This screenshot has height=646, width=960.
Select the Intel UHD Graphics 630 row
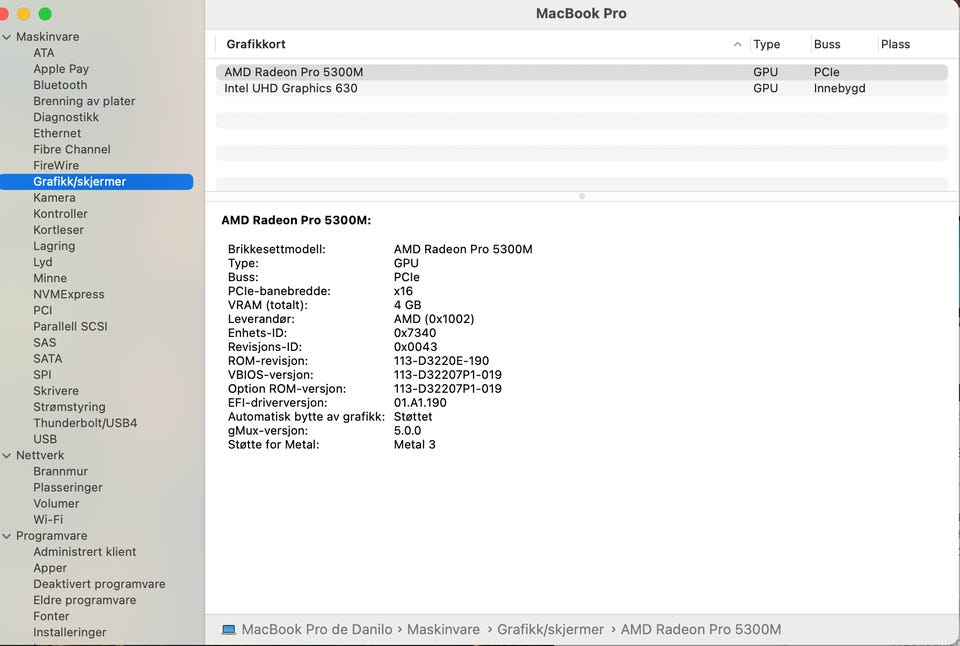582,88
